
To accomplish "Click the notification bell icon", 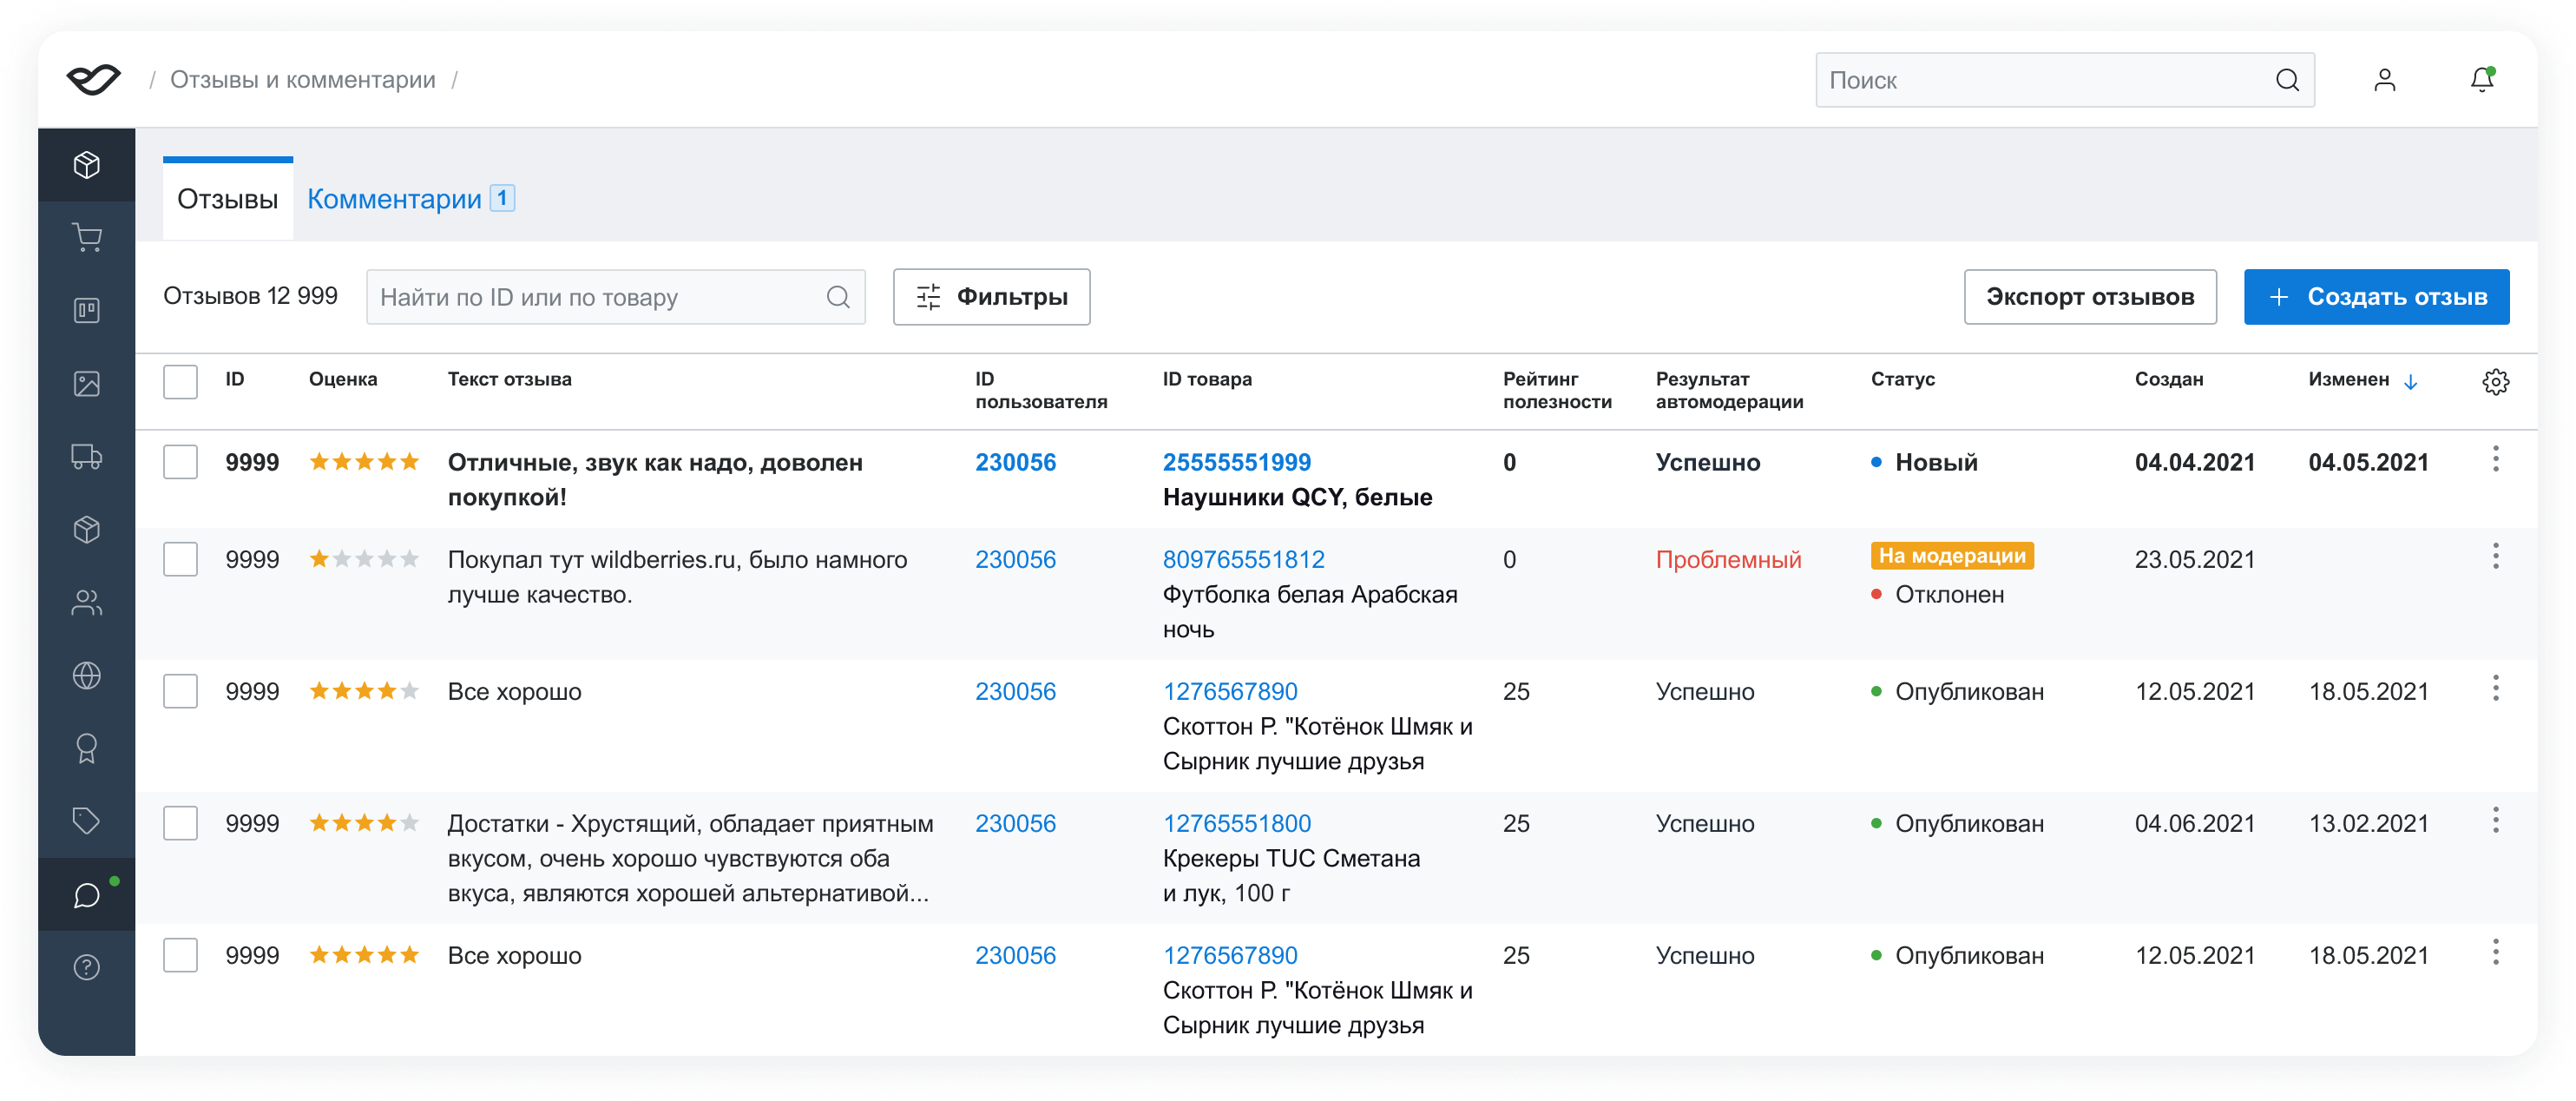I will (2481, 80).
